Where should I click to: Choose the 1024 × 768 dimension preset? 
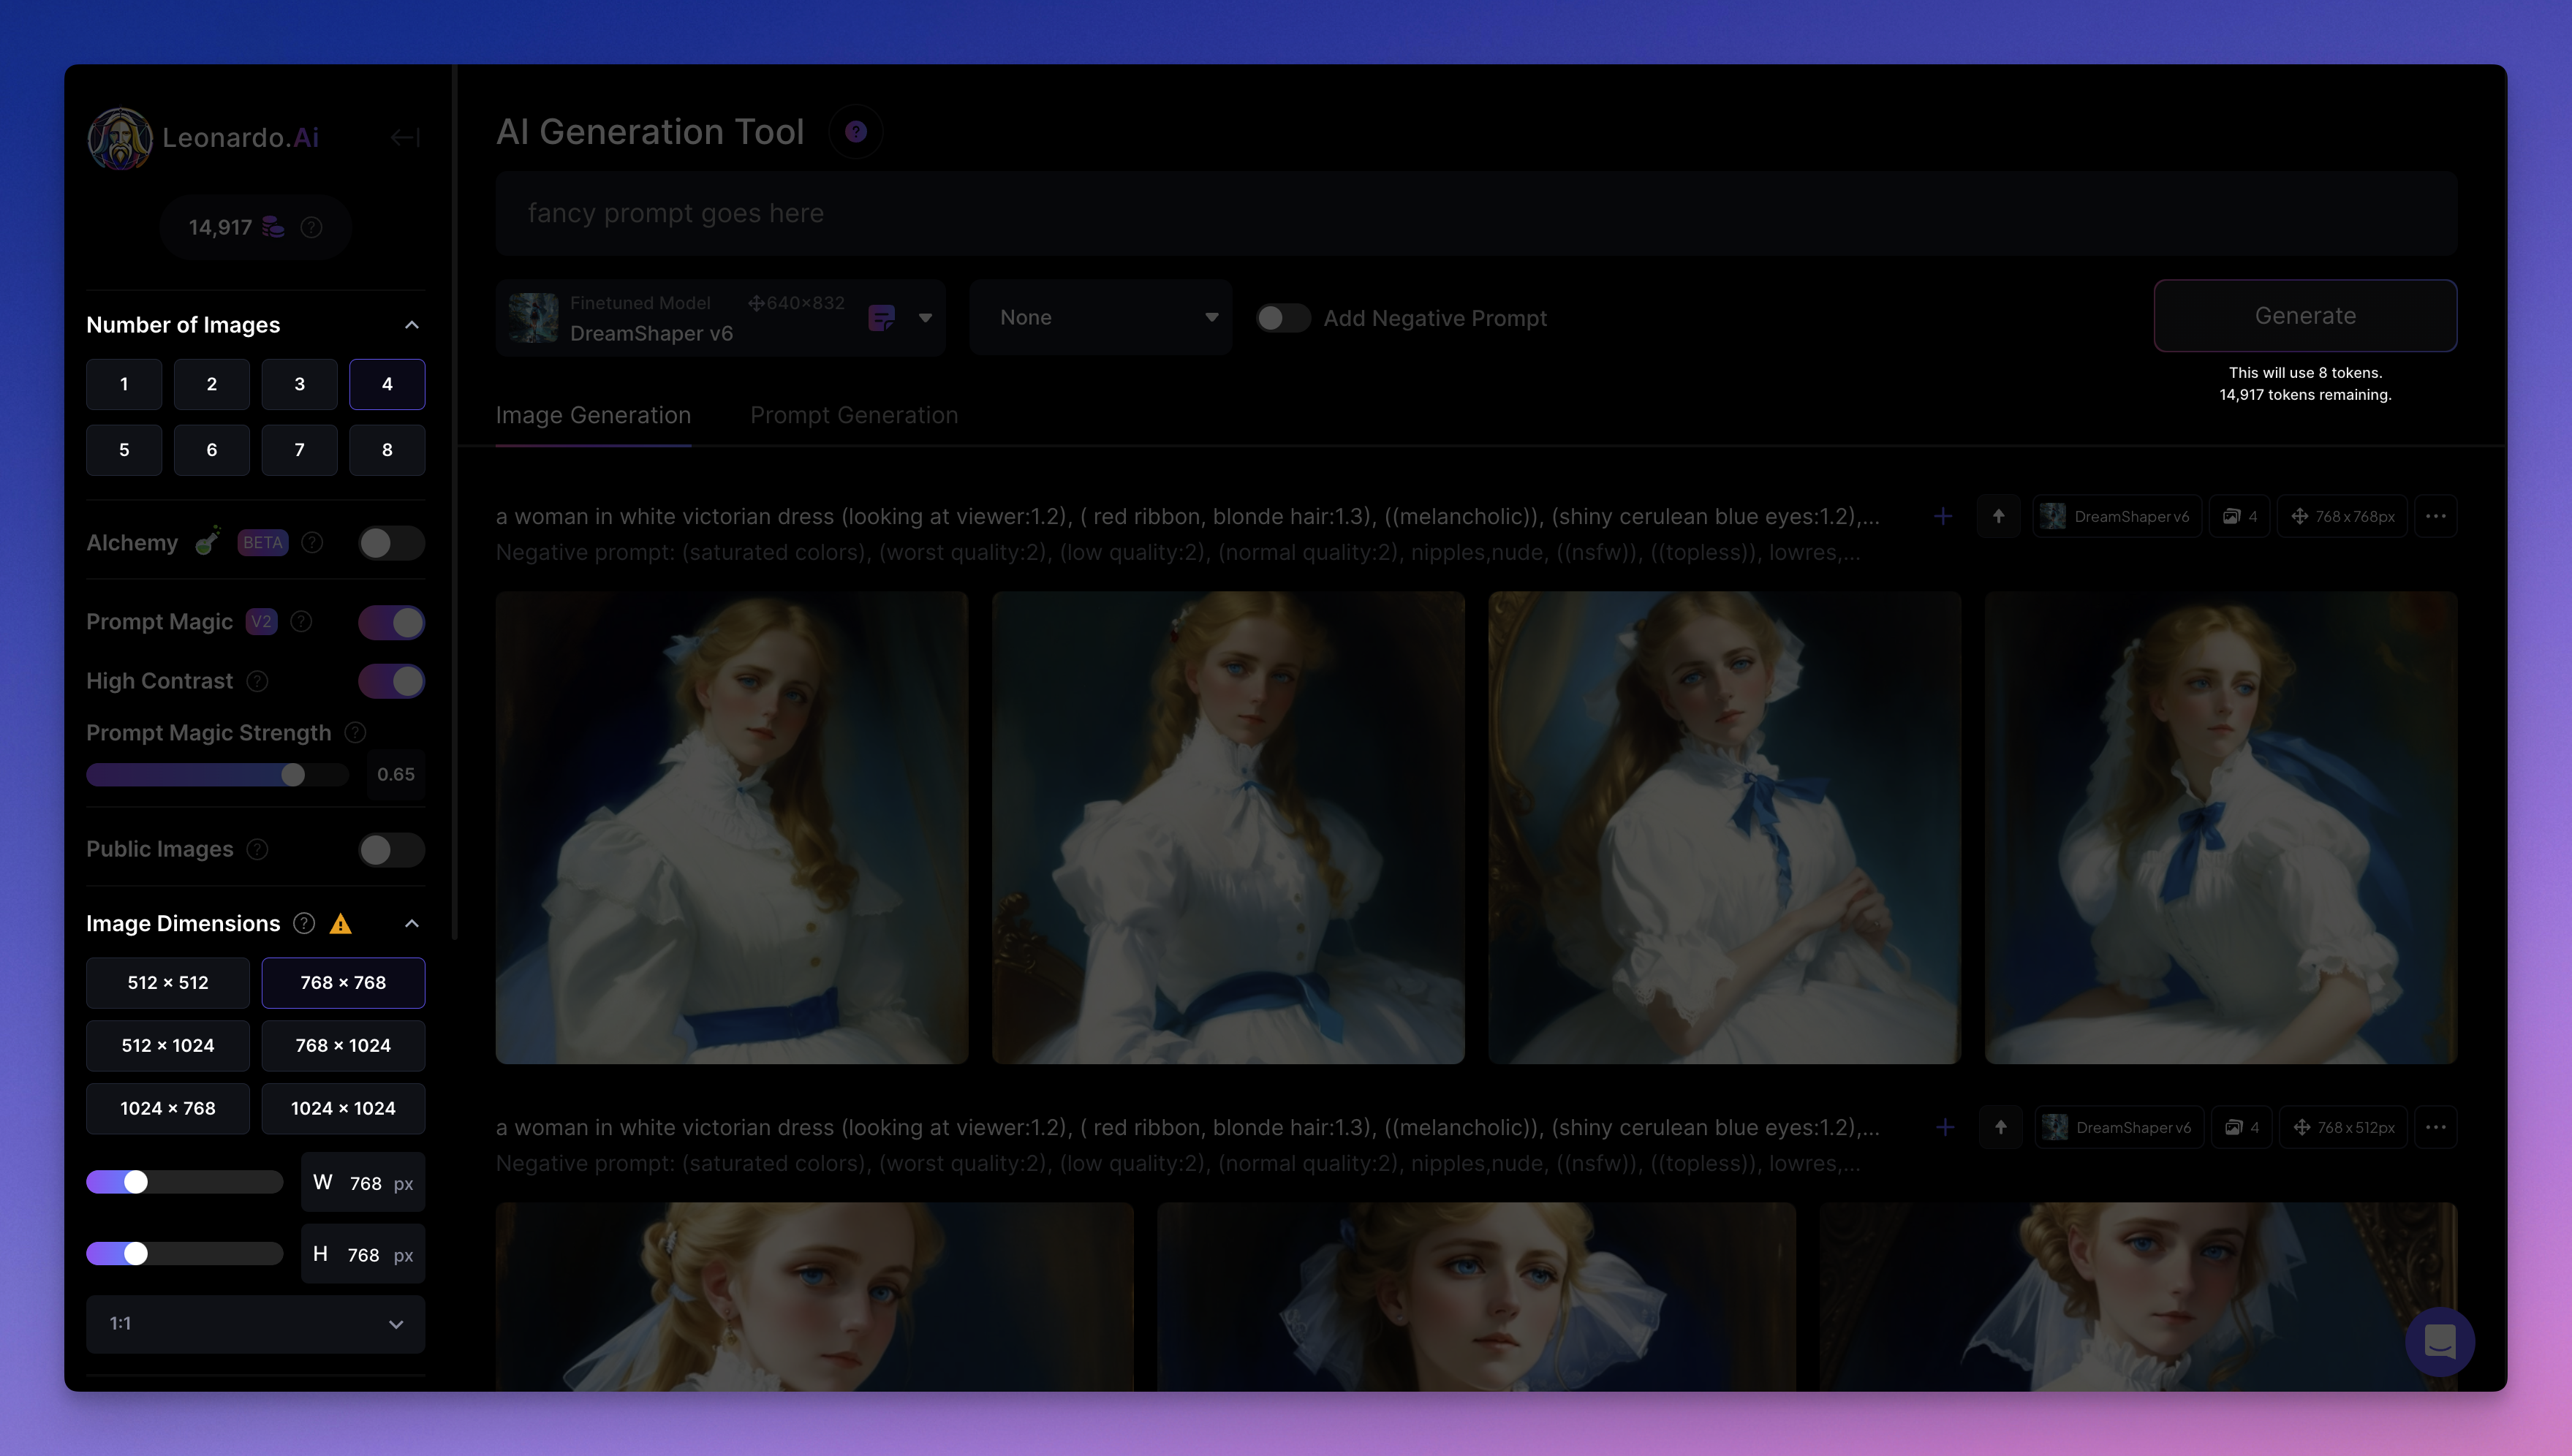[168, 1109]
